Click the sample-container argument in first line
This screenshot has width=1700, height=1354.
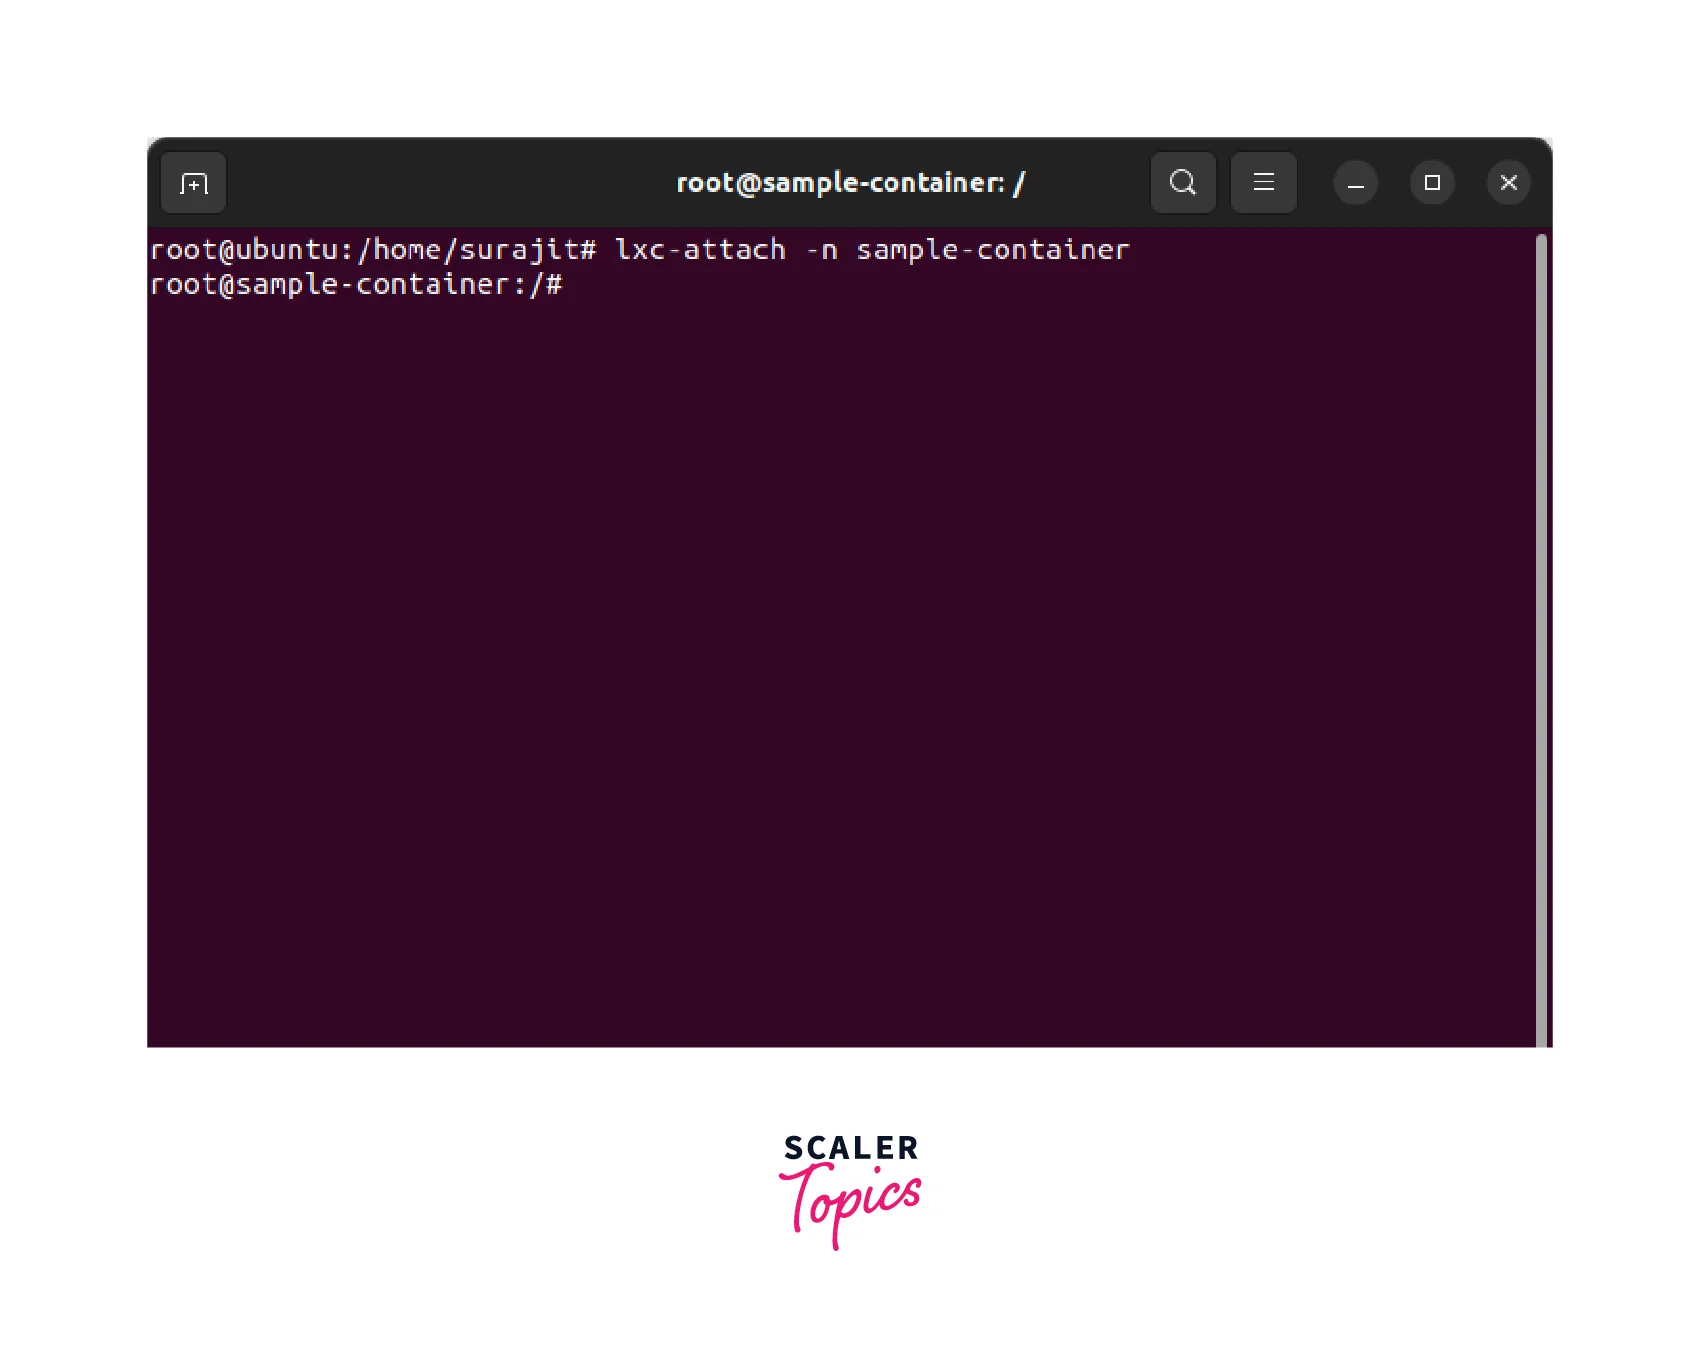[x=992, y=250]
